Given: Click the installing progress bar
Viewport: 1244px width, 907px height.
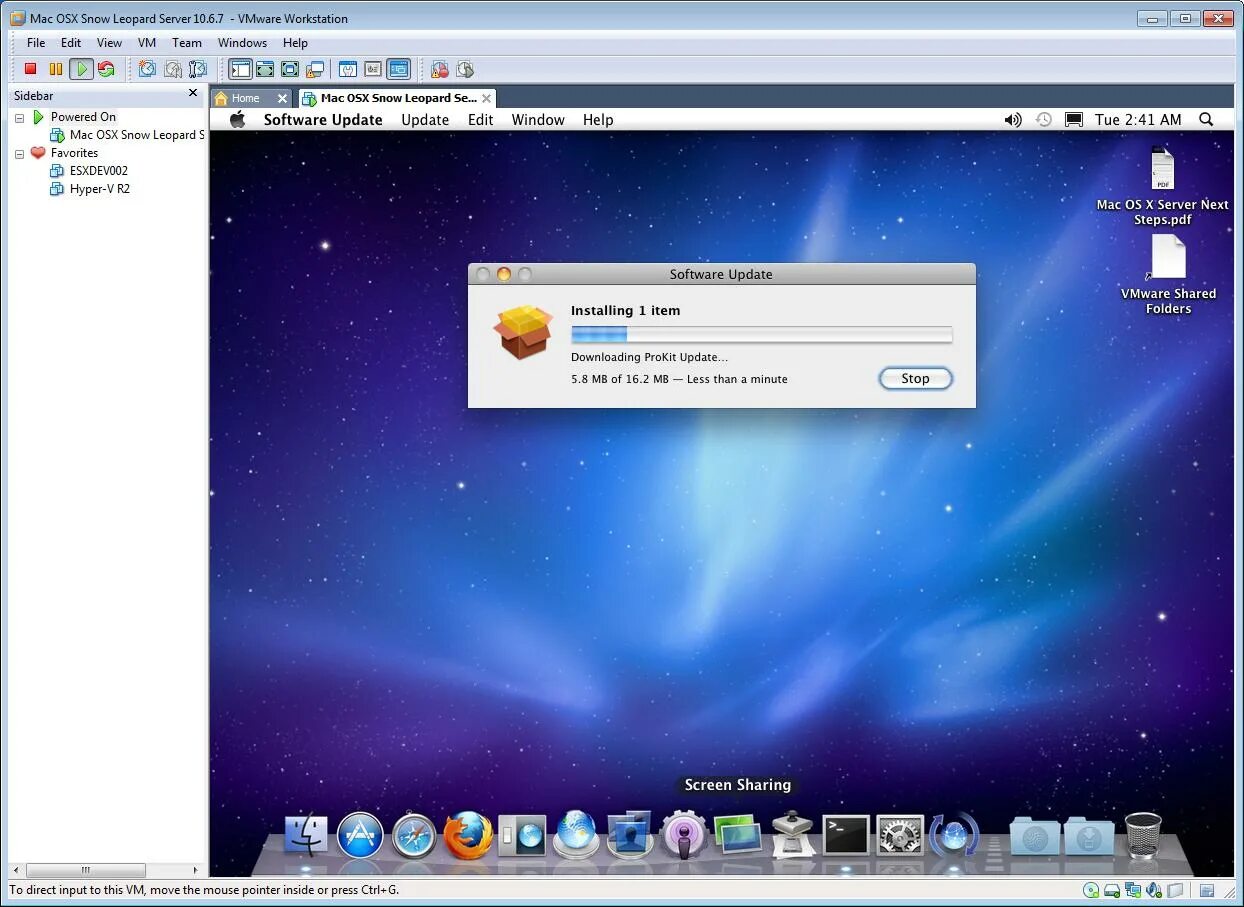Looking at the screenshot, I should point(760,334).
